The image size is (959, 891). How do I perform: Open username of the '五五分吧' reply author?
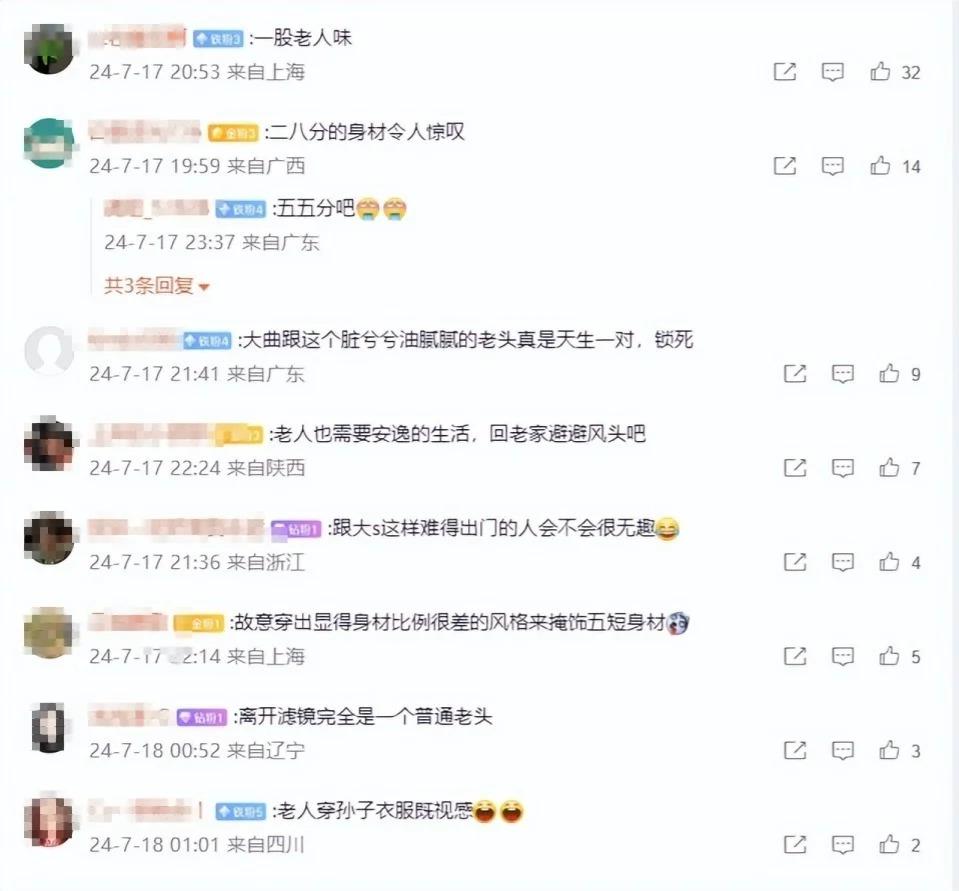(157, 209)
